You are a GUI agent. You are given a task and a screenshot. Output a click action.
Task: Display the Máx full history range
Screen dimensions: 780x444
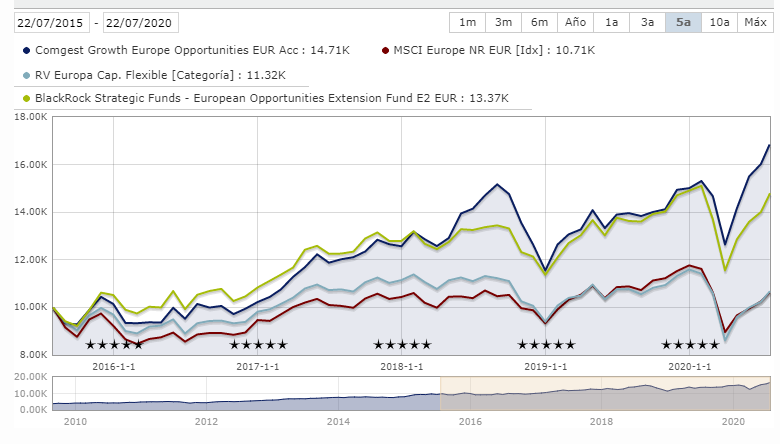[755, 22]
